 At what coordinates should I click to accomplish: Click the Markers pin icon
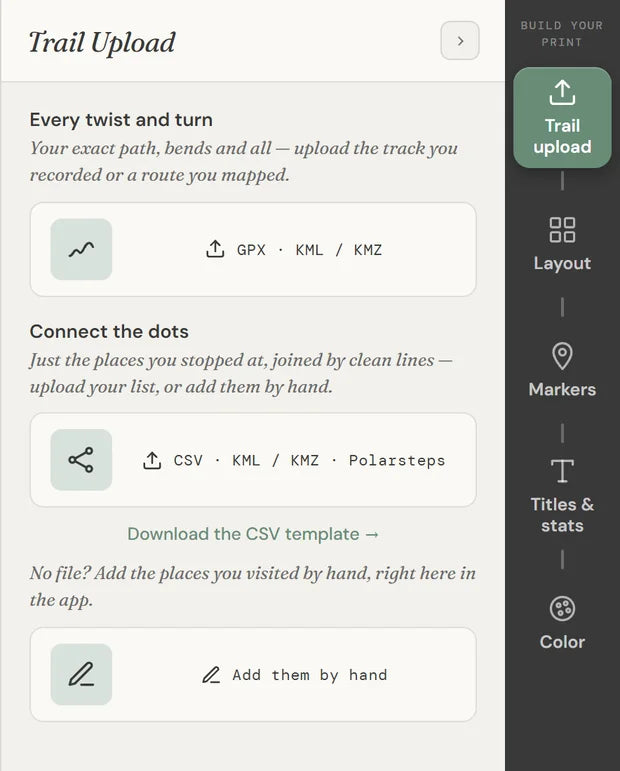tap(562, 356)
